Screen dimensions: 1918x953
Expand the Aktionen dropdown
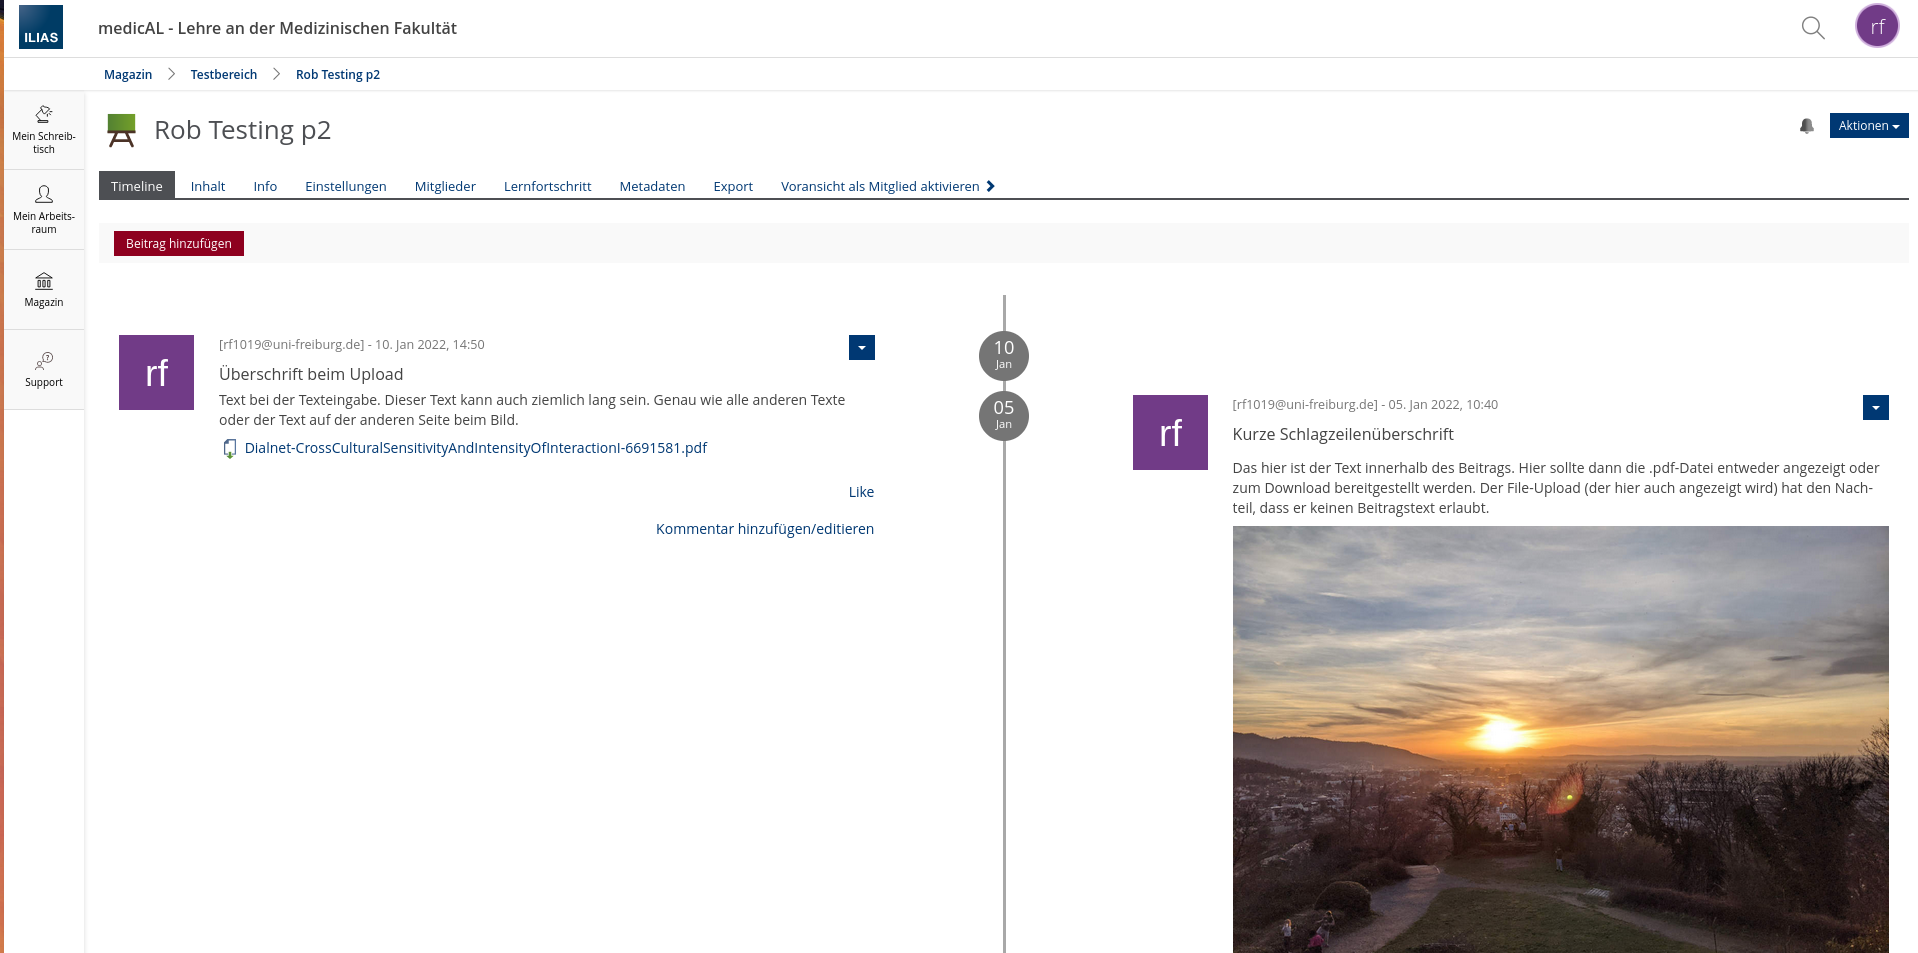pyautogui.click(x=1868, y=126)
